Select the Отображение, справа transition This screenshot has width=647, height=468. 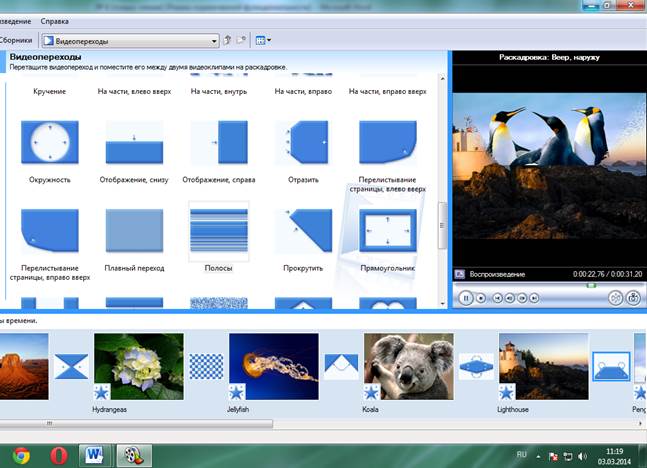click(219, 142)
